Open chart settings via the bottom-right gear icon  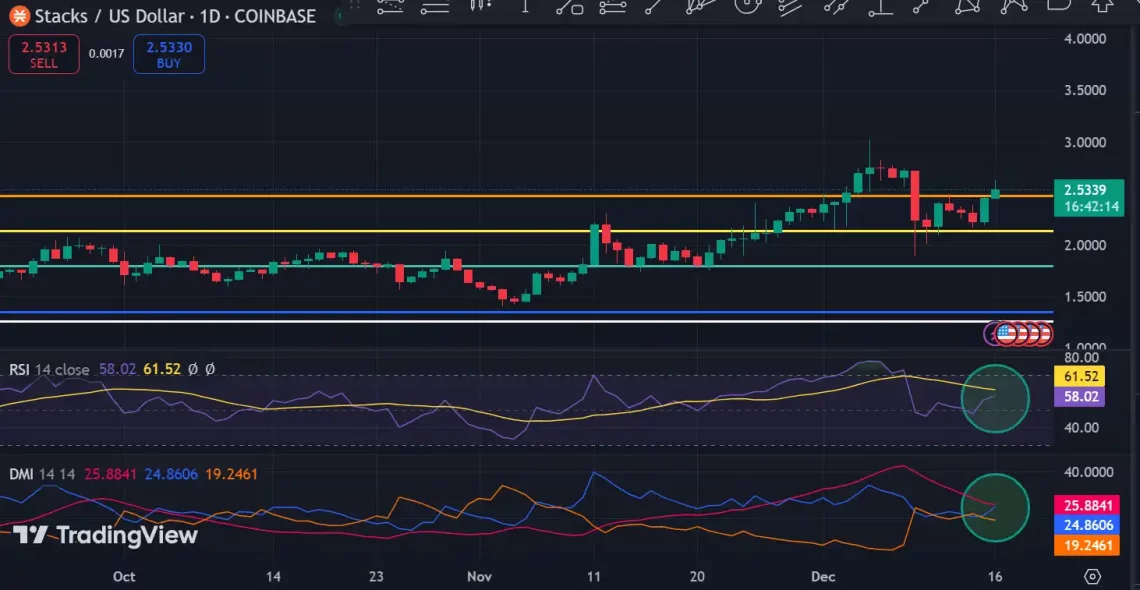1090,576
